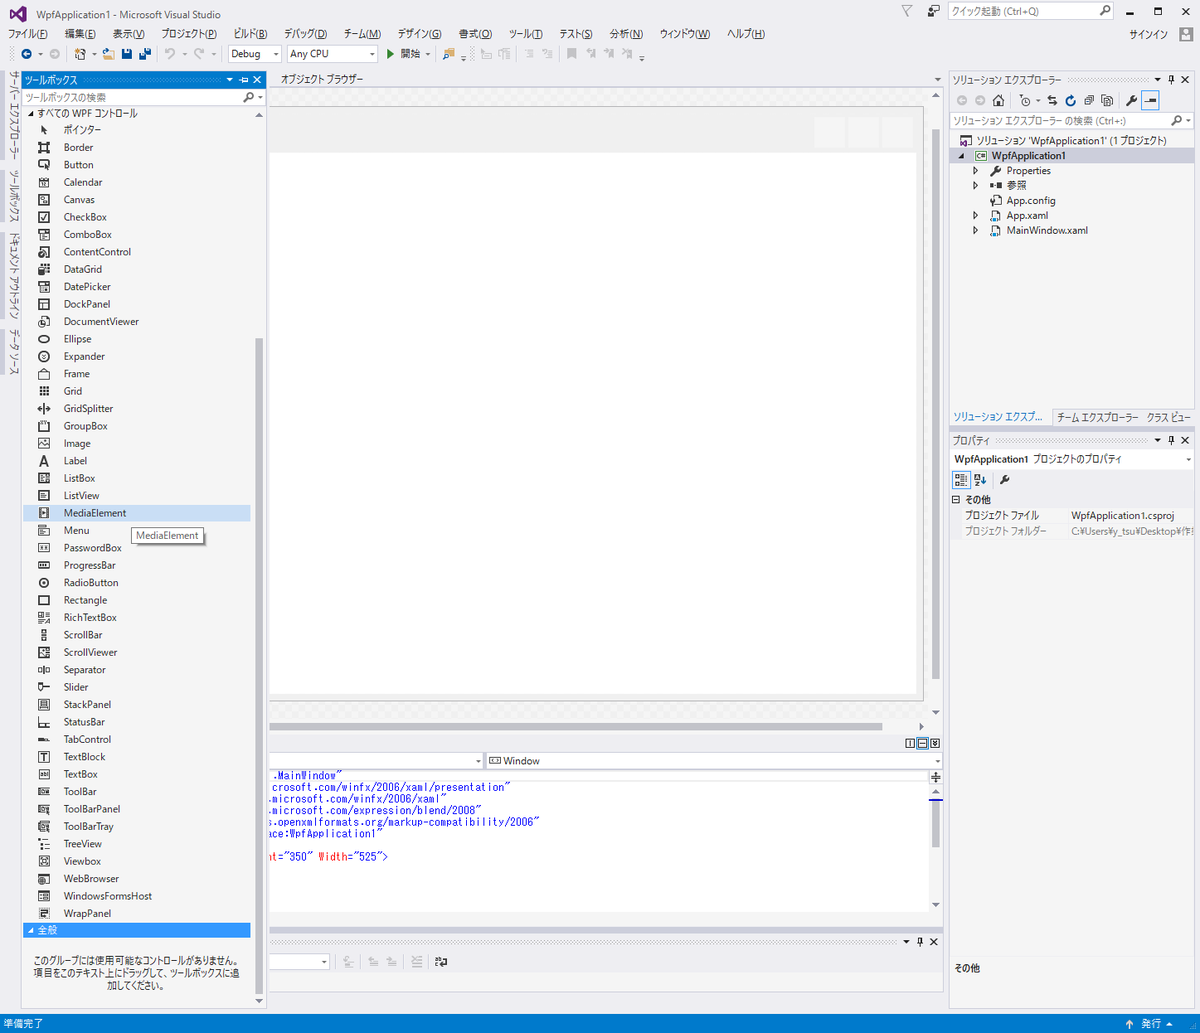Open the Debug configuration dropdown
This screenshot has height=1033, width=1200.
click(255, 54)
